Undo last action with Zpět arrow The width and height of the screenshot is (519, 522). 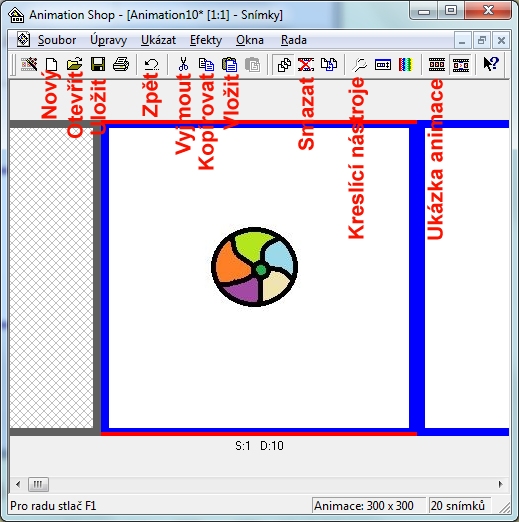click(152, 64)
